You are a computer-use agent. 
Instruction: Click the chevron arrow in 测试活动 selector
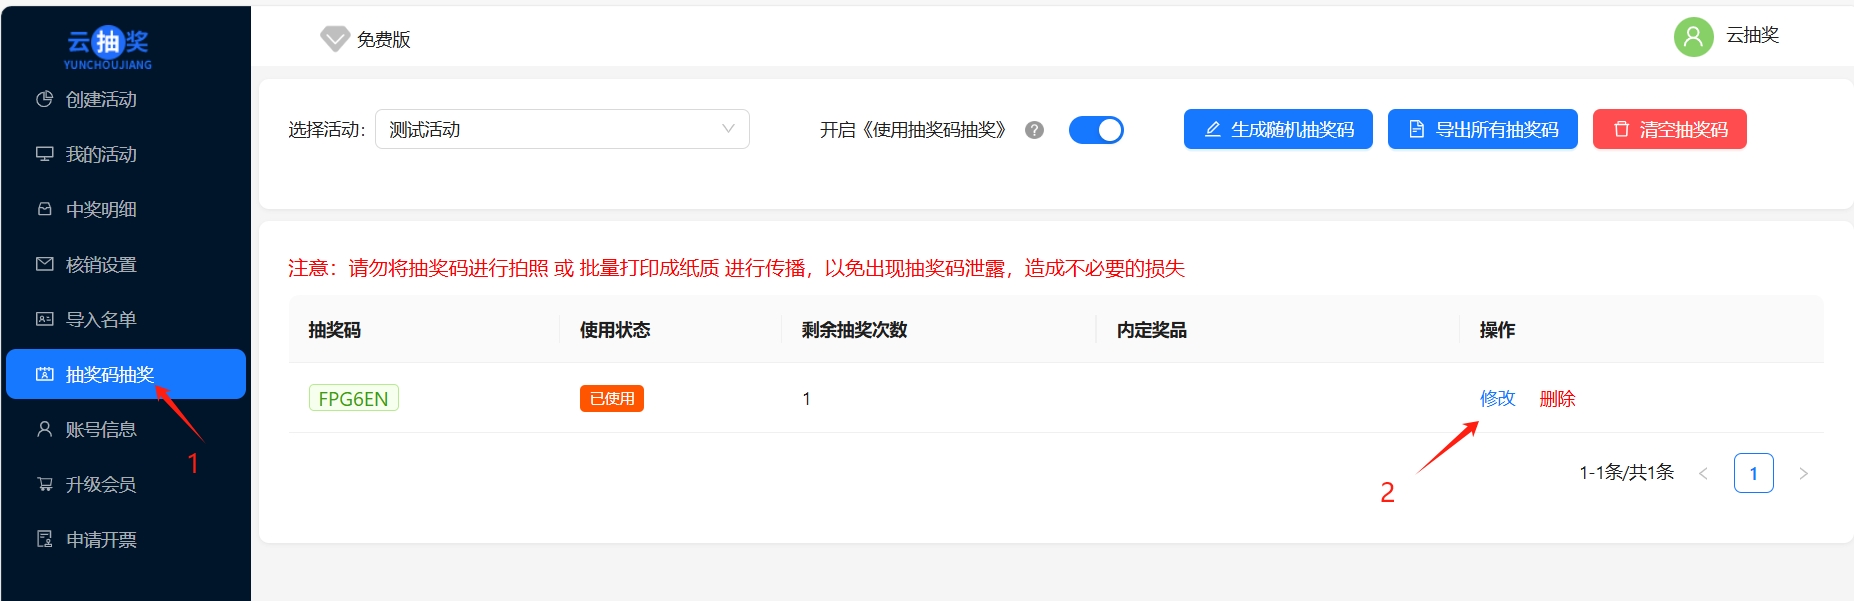click(x=728, y=129)
